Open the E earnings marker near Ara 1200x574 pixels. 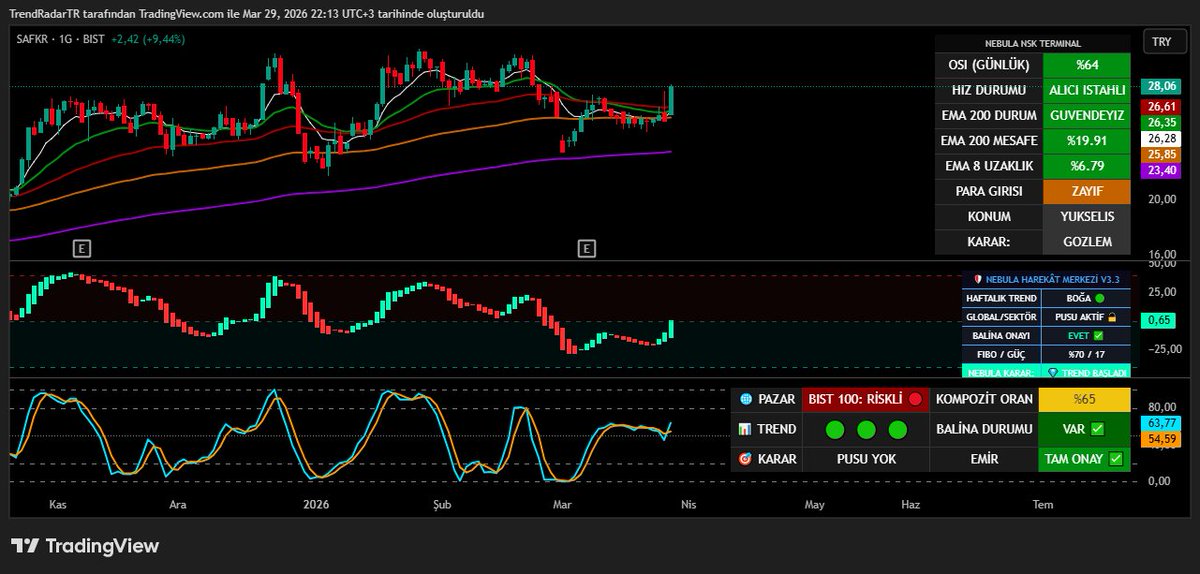tap(82, 247)
